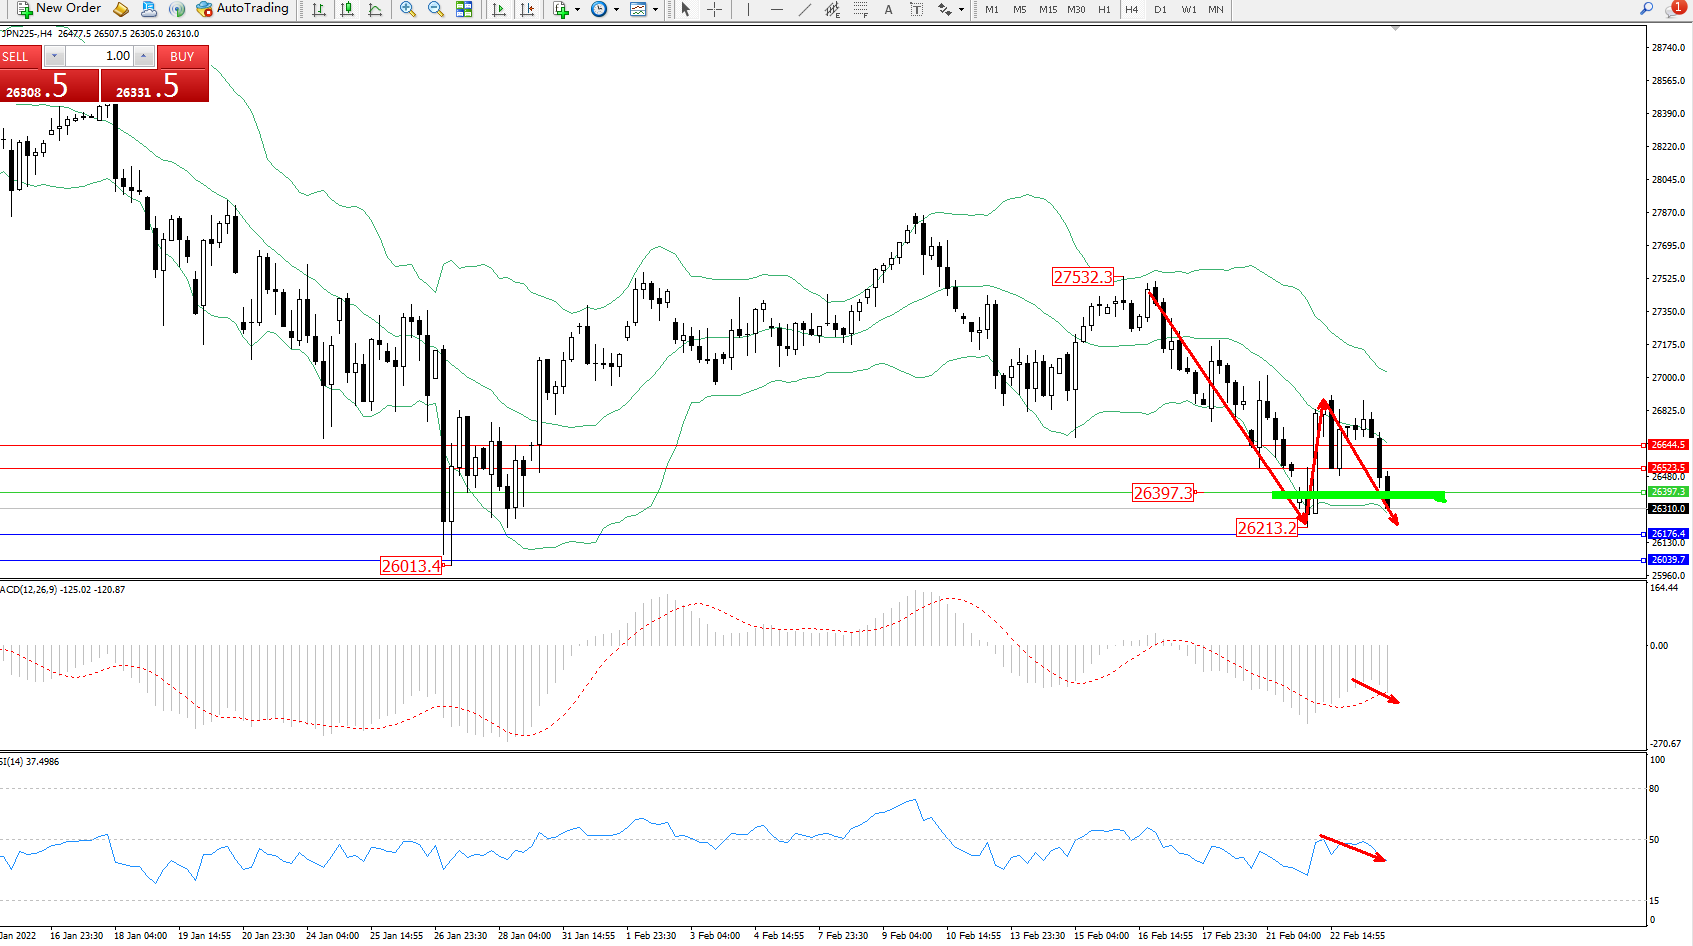Click the Zoom Out magnifier icon

click(435, 9)
